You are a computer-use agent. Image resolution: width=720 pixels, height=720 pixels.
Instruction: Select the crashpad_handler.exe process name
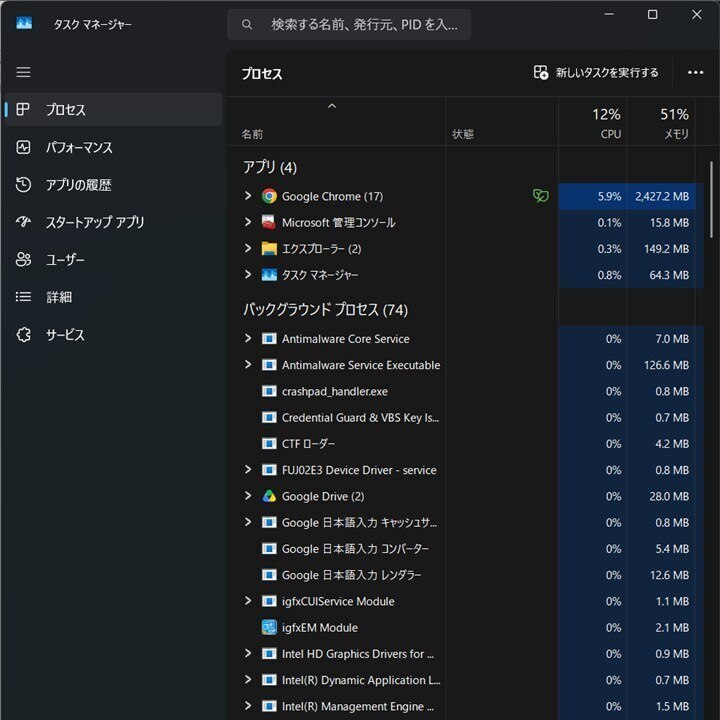(x=335, y=391)
